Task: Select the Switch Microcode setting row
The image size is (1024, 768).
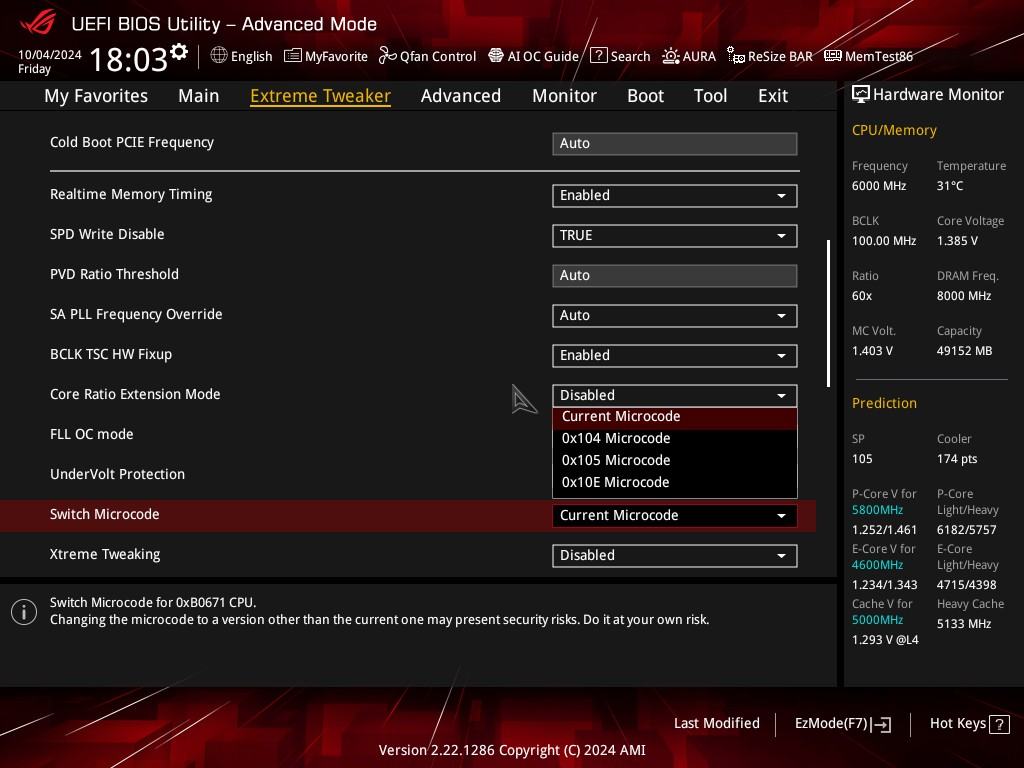Action: click(408, 515)
